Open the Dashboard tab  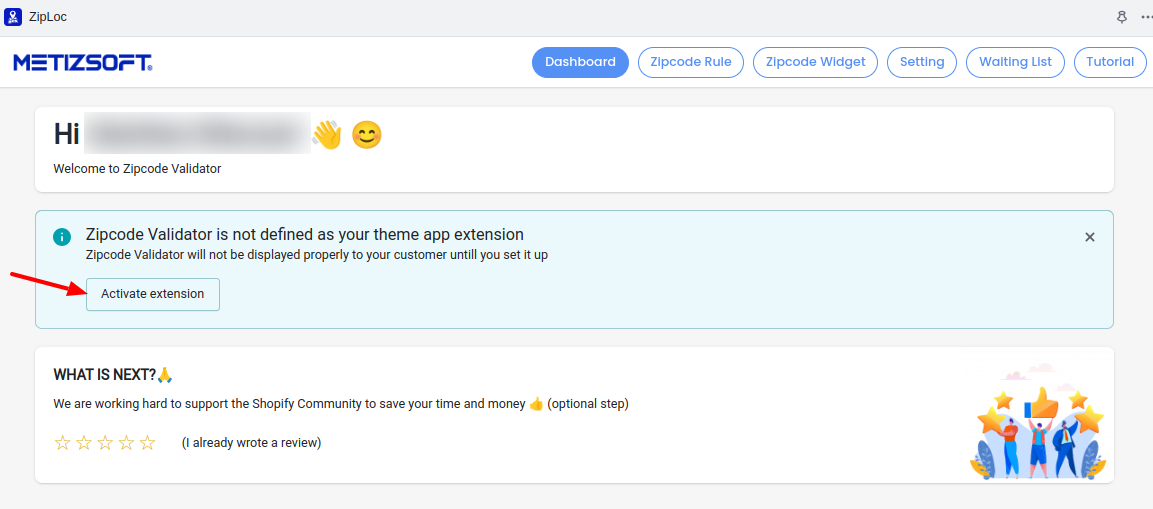580,62
